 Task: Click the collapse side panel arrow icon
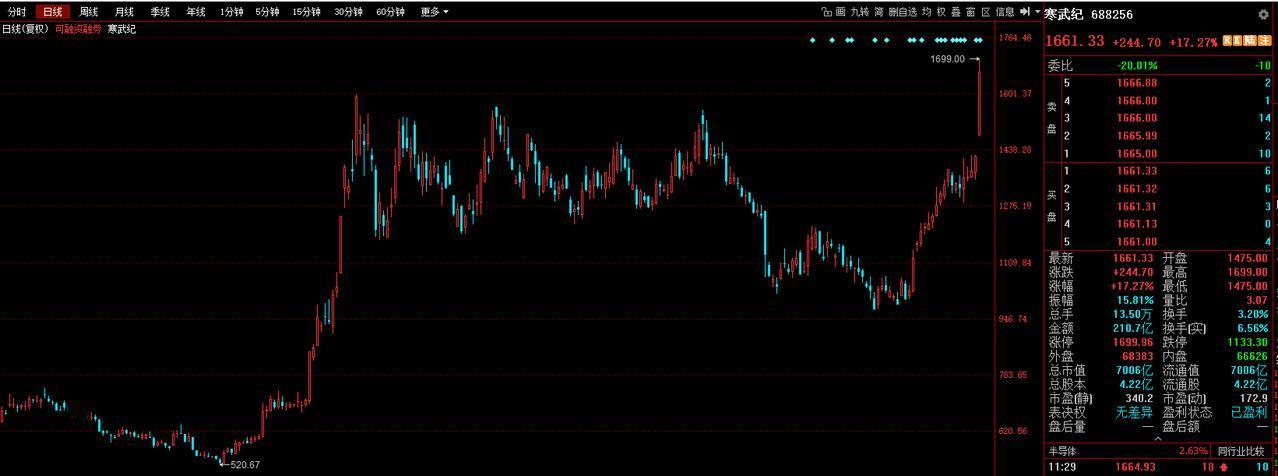[x=1024, y=12]
